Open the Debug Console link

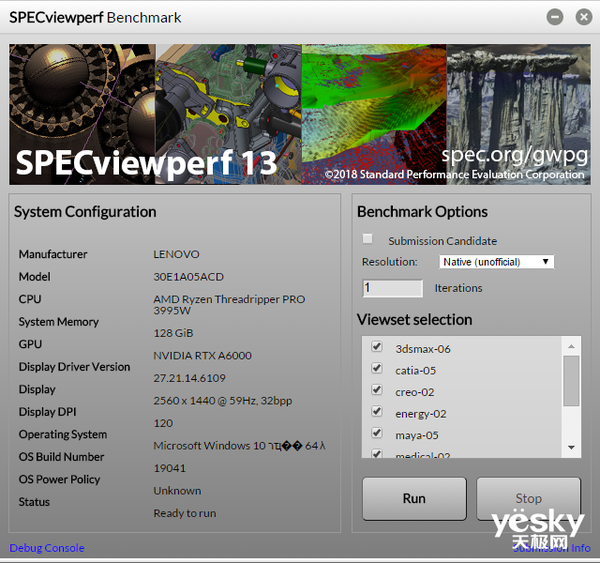[47, 548]
